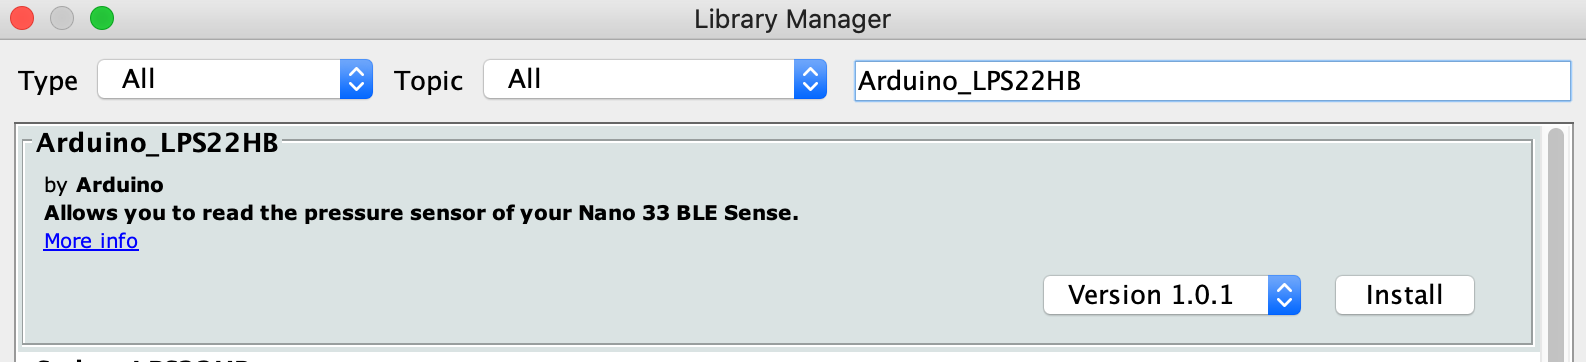The height and width of the screenshot is (362, 1586).
Task: Open the Topic filter dropdown showing All
Action: (655, 79)
